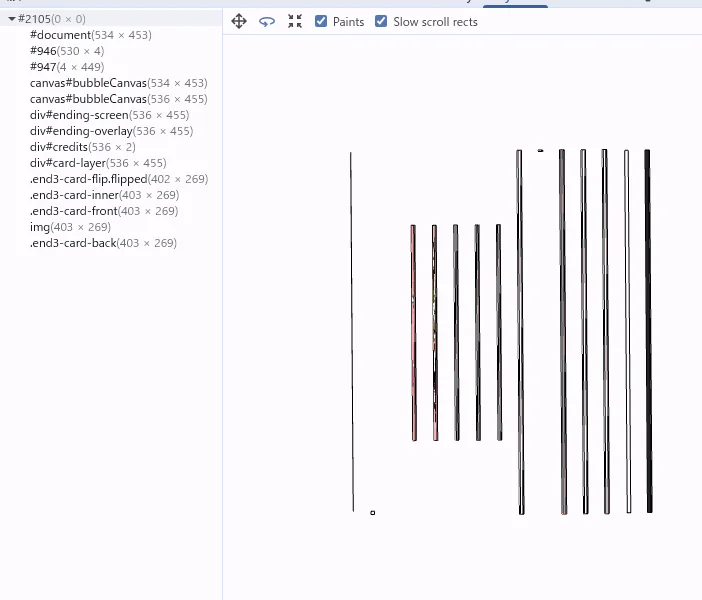This screenshot has height=600, width=702.
Task: Toggle the Paints checkbox
Action: tap(321, 21)
